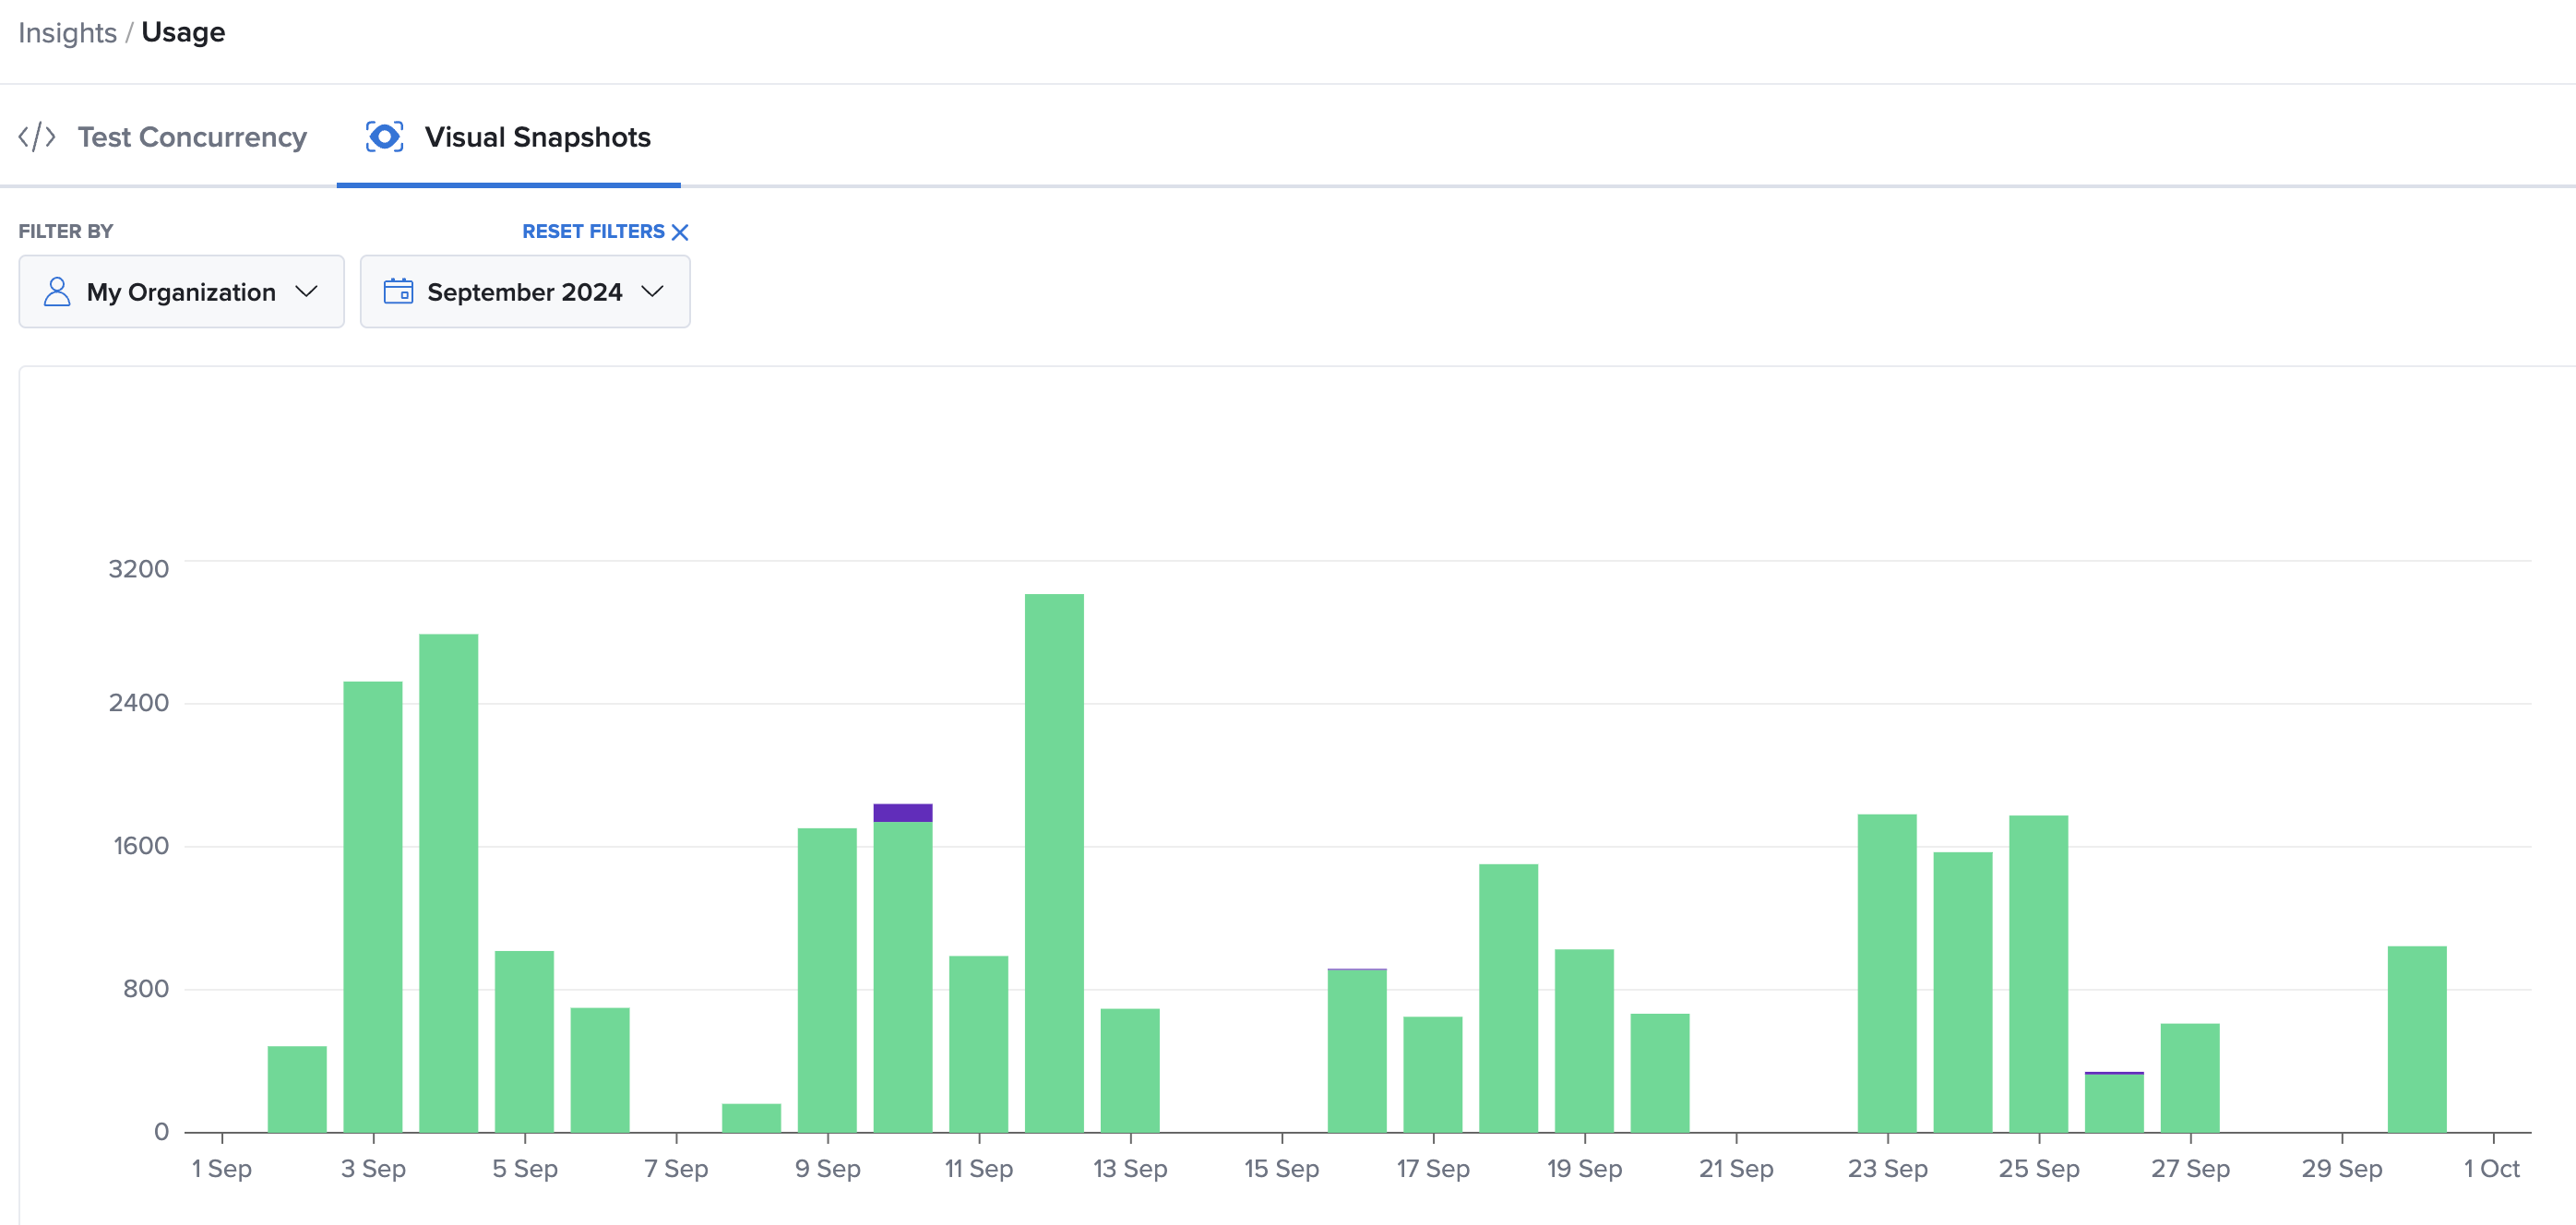
Task: Click the Test Concurrency panel icon
Action: 38,137
